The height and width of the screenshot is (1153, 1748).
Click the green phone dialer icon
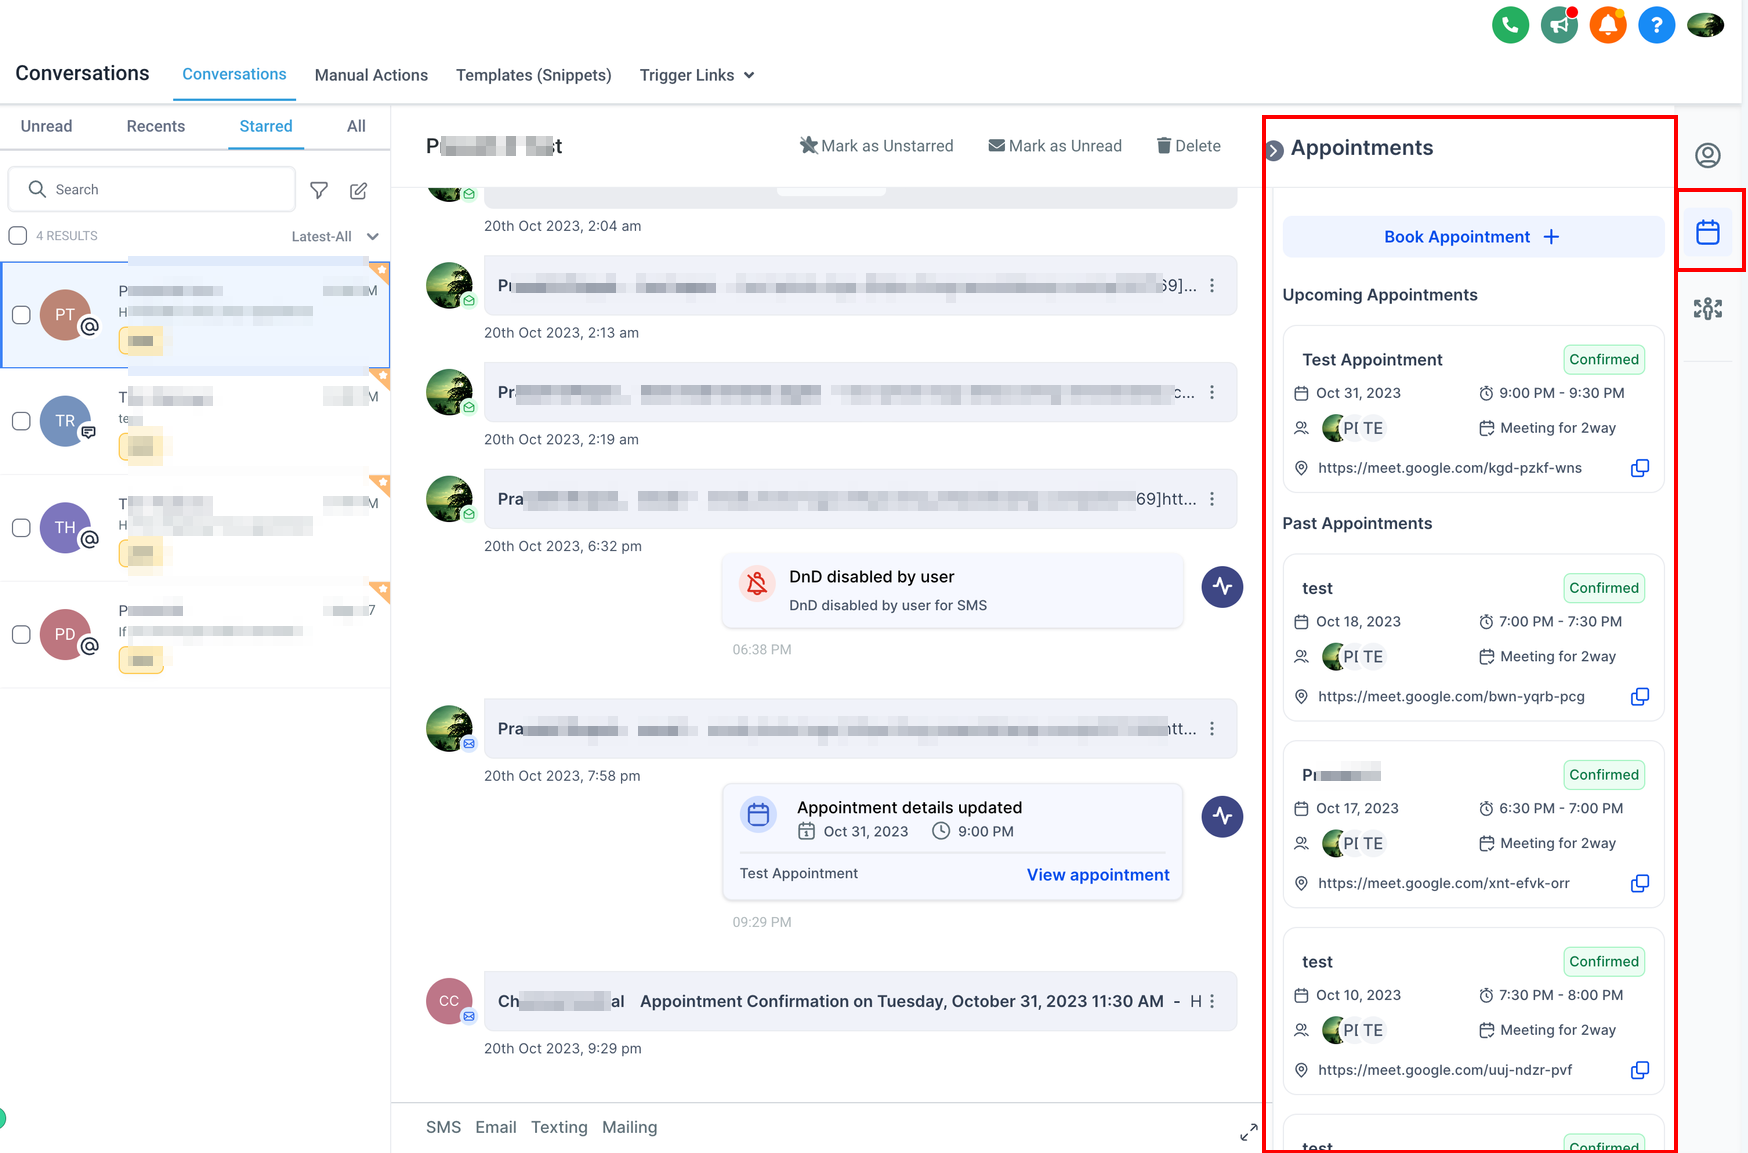[x=1510, y=25]
